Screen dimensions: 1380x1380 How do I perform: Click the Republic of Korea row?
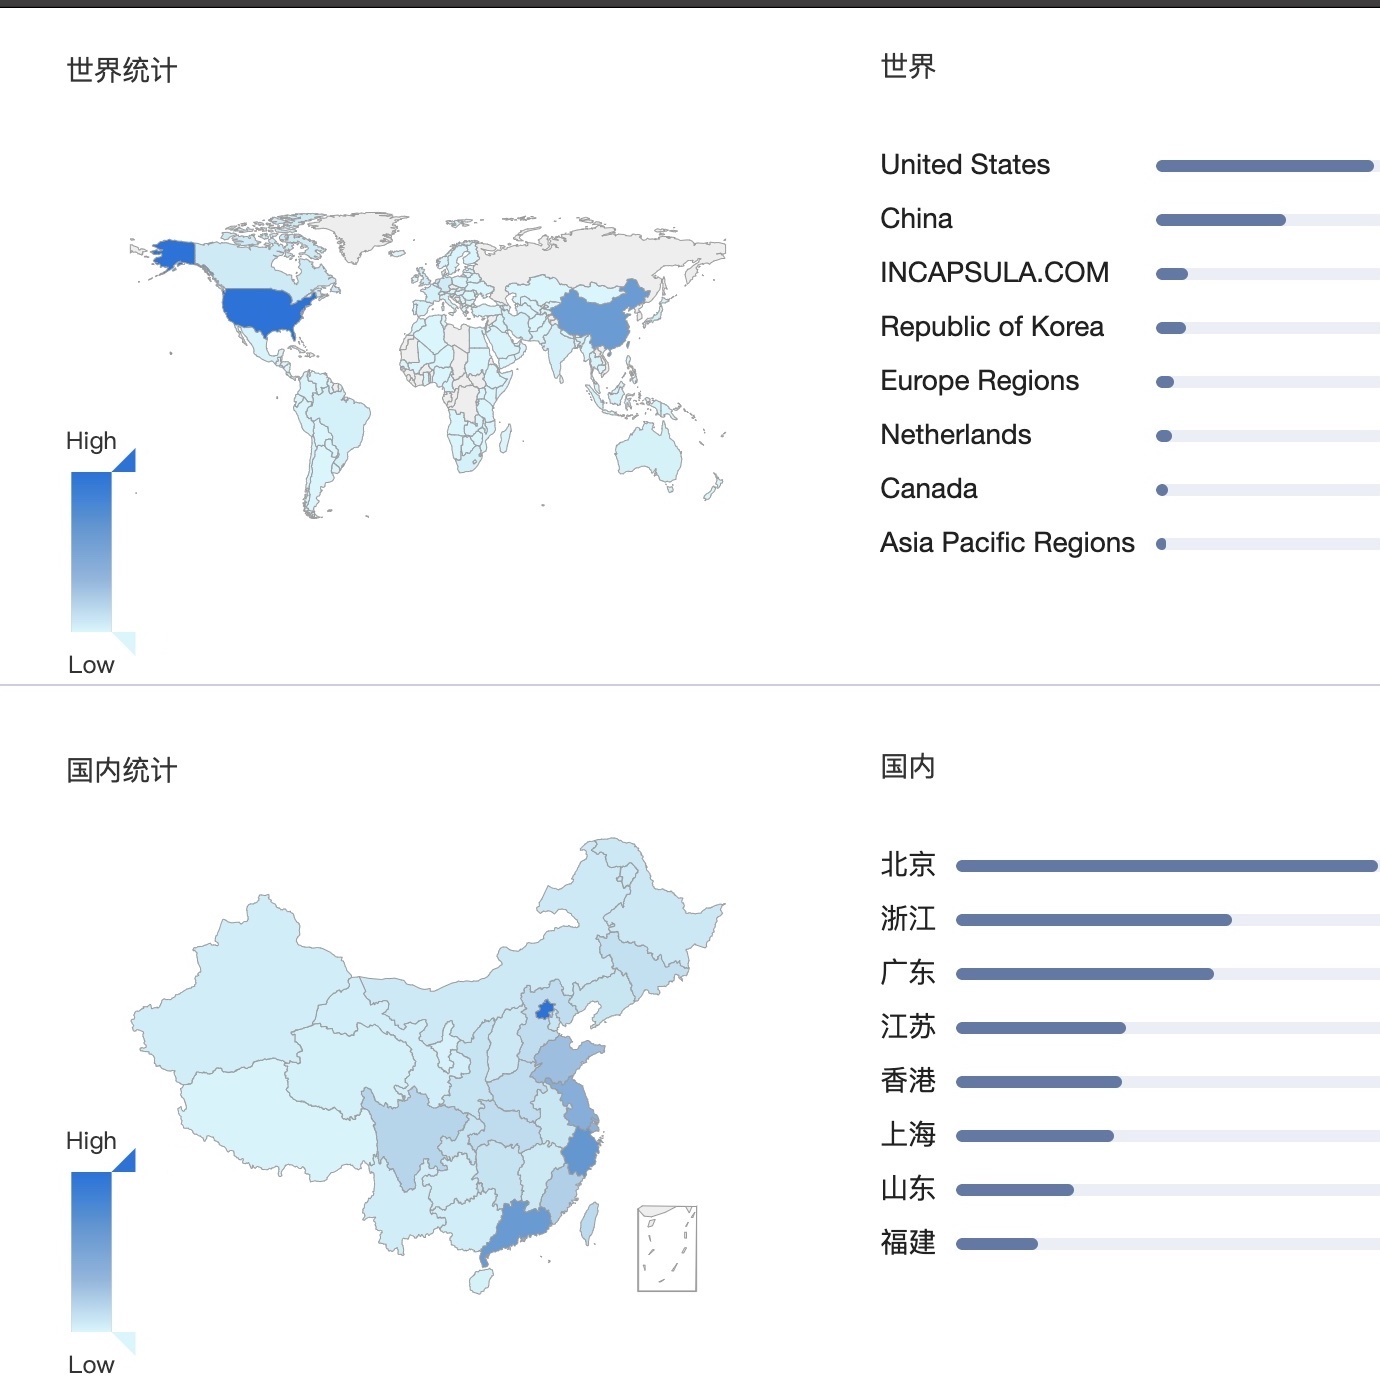click(1130, 327)
